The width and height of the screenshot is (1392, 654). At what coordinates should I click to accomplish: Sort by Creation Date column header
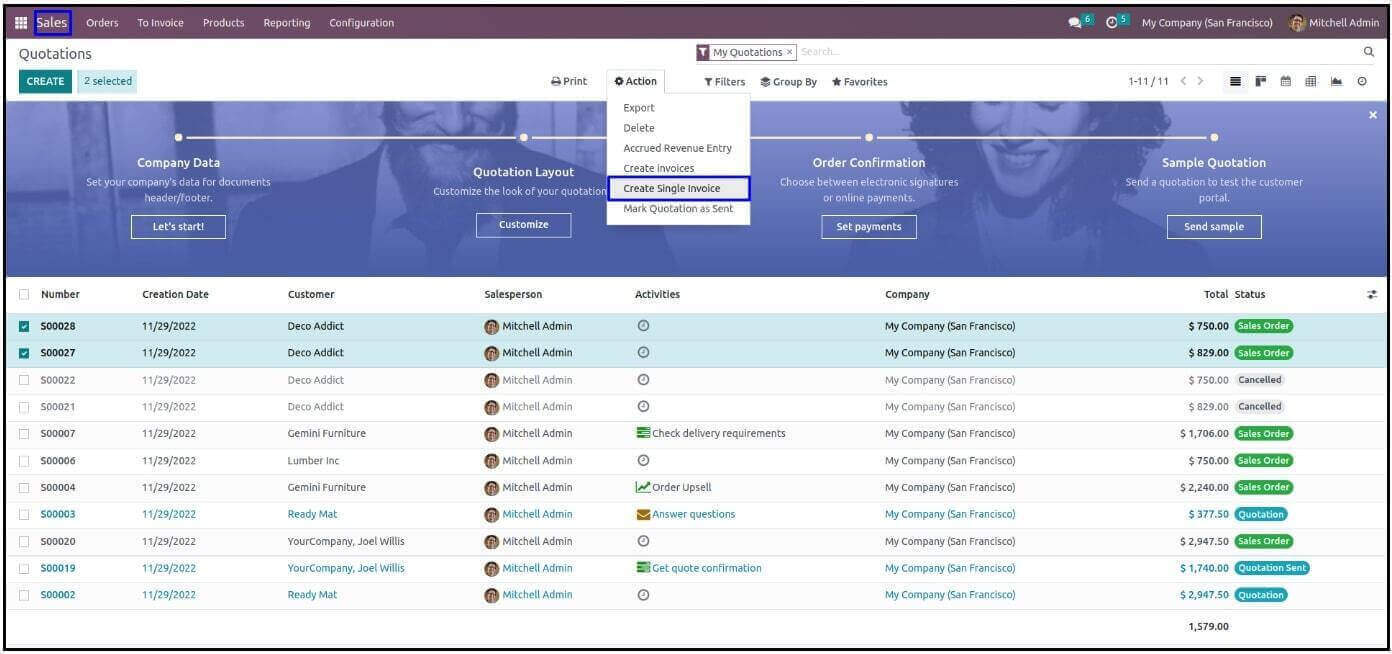pos(175,294)
